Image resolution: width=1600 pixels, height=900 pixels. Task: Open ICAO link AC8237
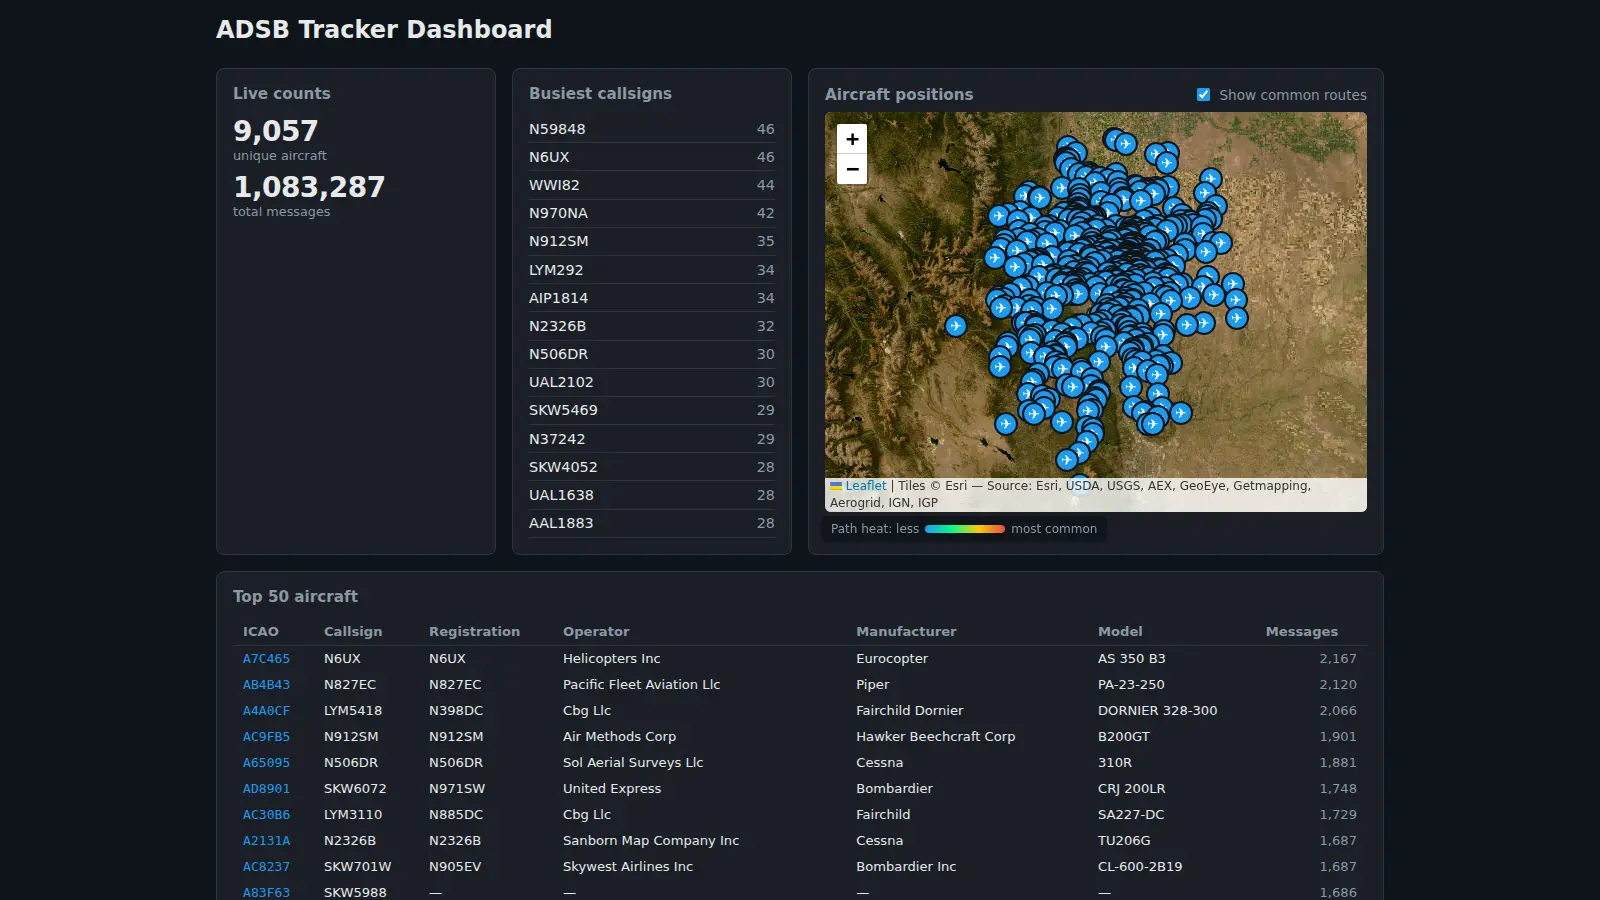tap(266, 867)
